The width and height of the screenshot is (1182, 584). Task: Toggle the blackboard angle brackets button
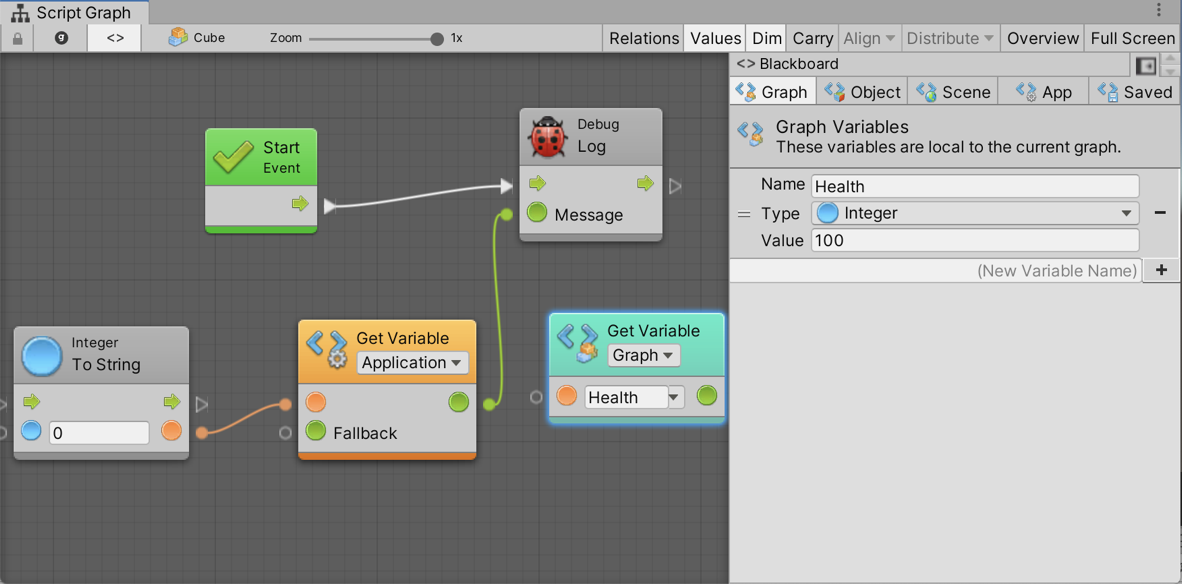[115, 38]
